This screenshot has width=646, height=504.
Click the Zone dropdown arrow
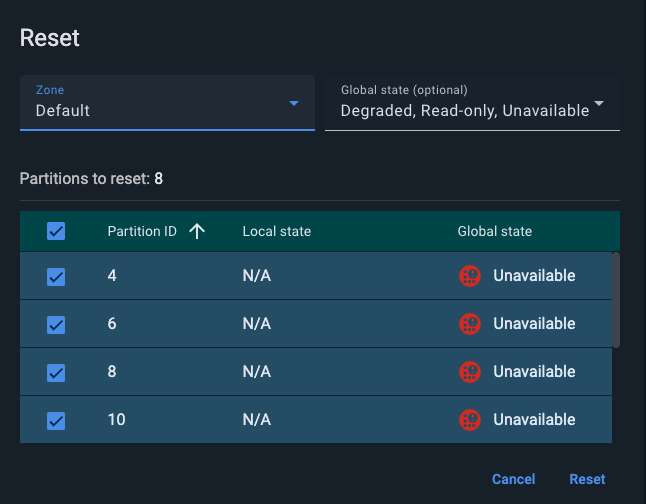coord(294,103)
